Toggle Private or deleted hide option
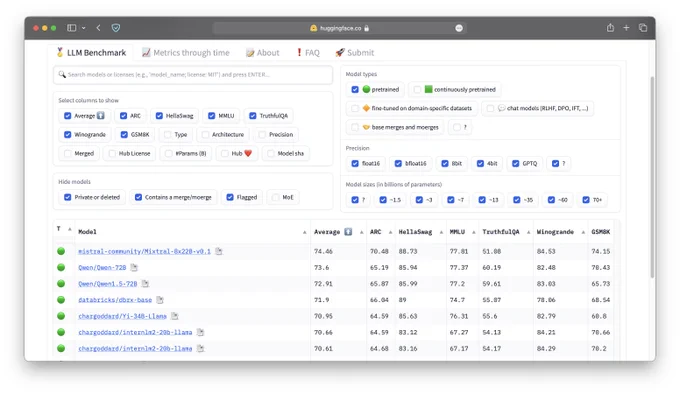 pyautogui.click(x=67, y=197)
